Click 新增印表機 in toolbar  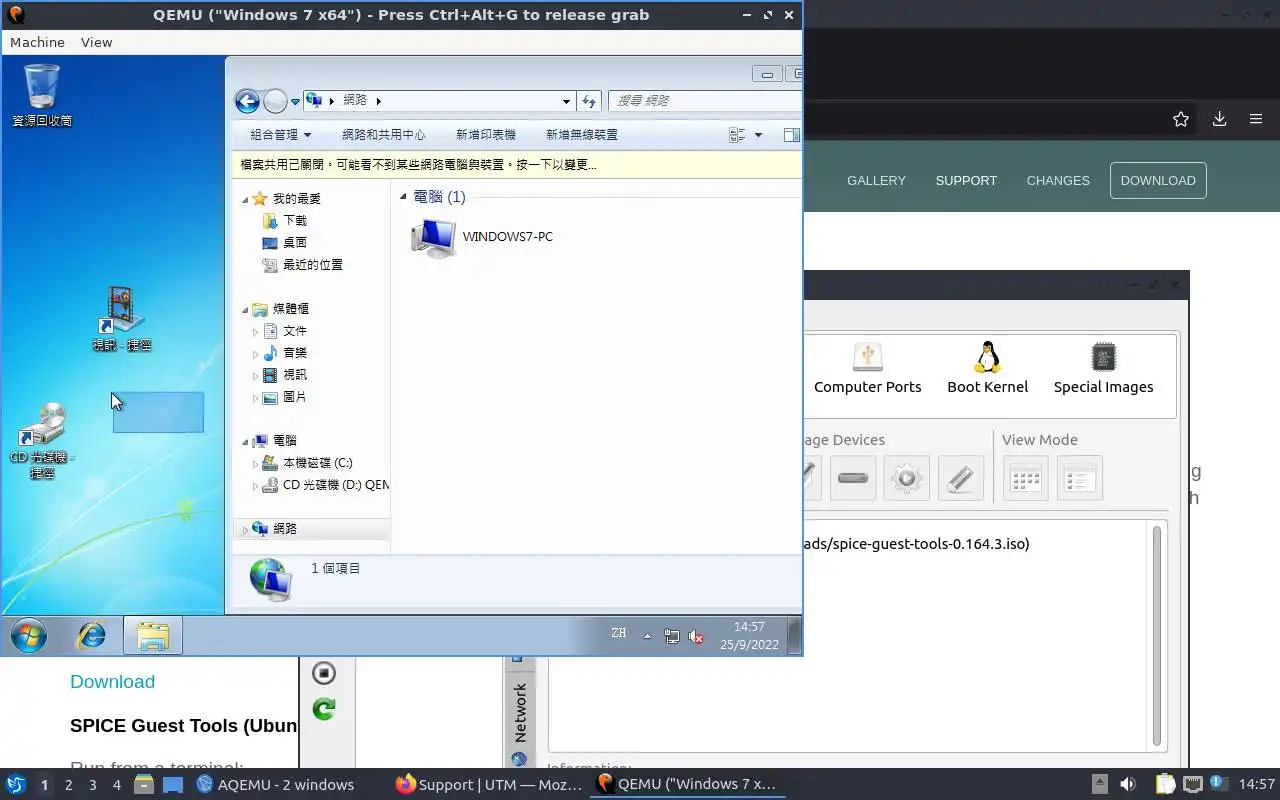(486, 135)
